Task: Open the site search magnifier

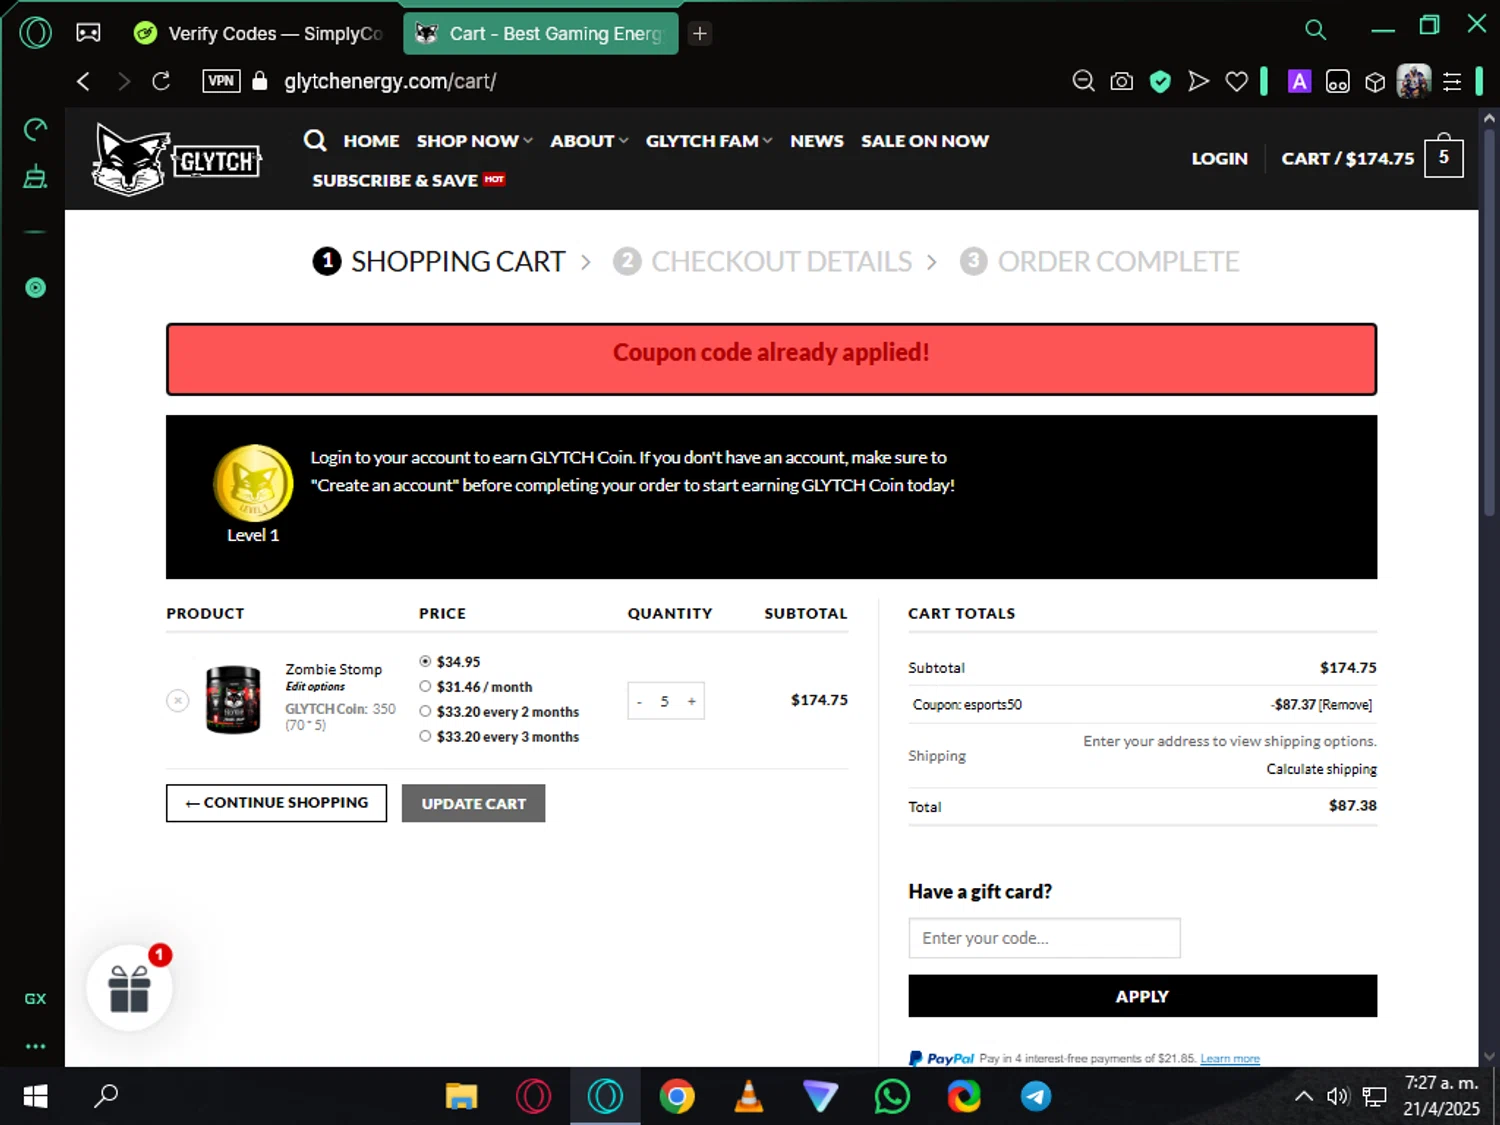Action: [315, 140]
